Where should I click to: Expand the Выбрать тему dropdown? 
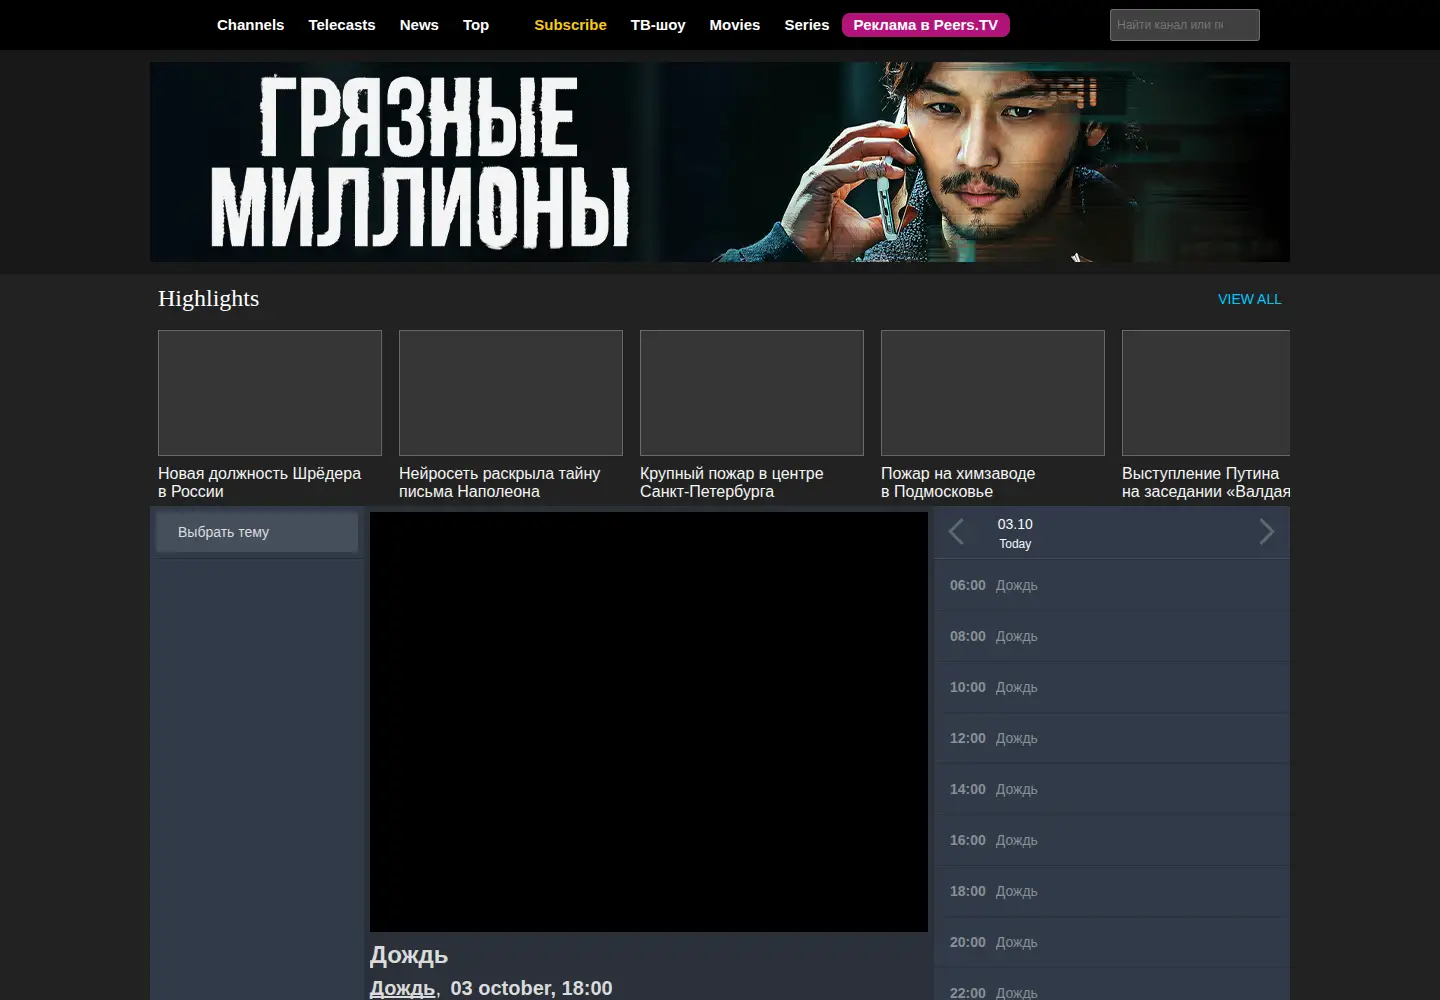point(257,532)
